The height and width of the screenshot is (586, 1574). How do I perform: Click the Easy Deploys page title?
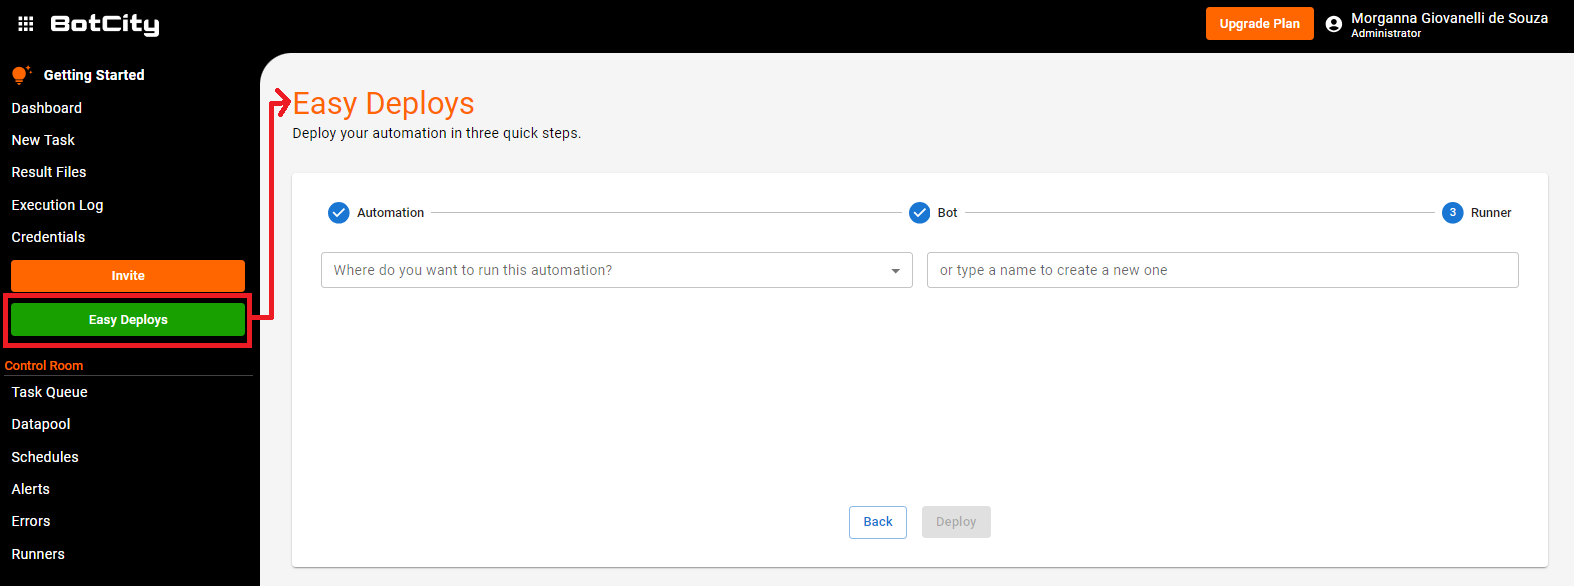[384, 103]
